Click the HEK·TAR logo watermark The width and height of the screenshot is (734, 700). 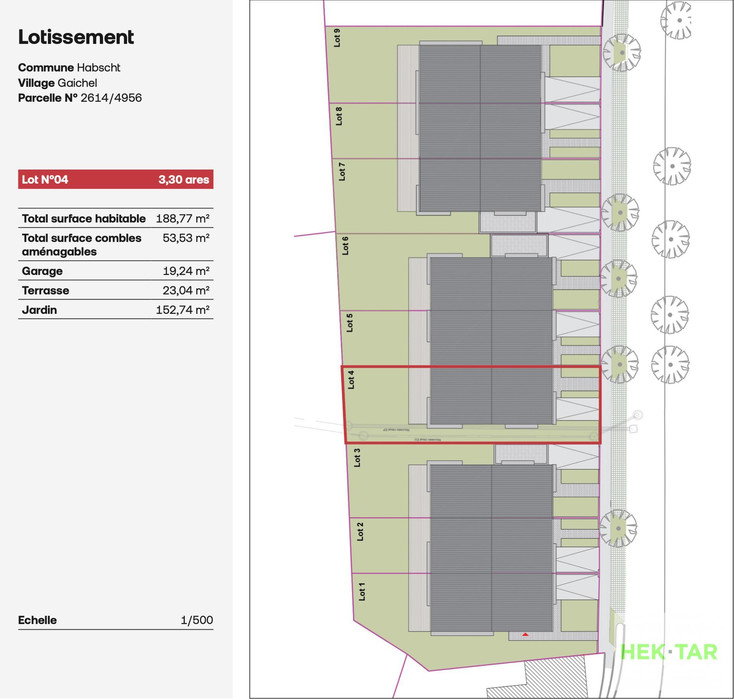point(669,651)
